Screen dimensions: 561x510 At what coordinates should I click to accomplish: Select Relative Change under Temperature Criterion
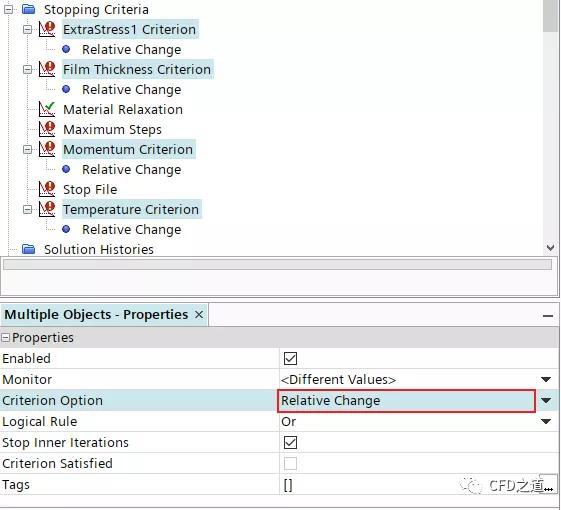tap(131, 229)
